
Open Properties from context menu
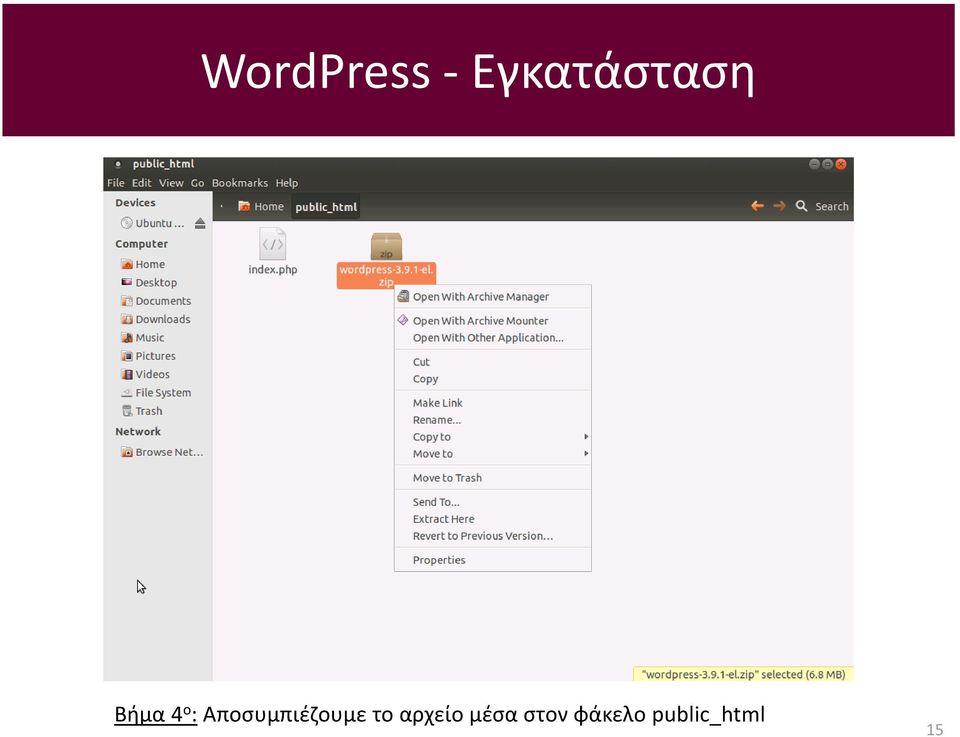(493, 560)
